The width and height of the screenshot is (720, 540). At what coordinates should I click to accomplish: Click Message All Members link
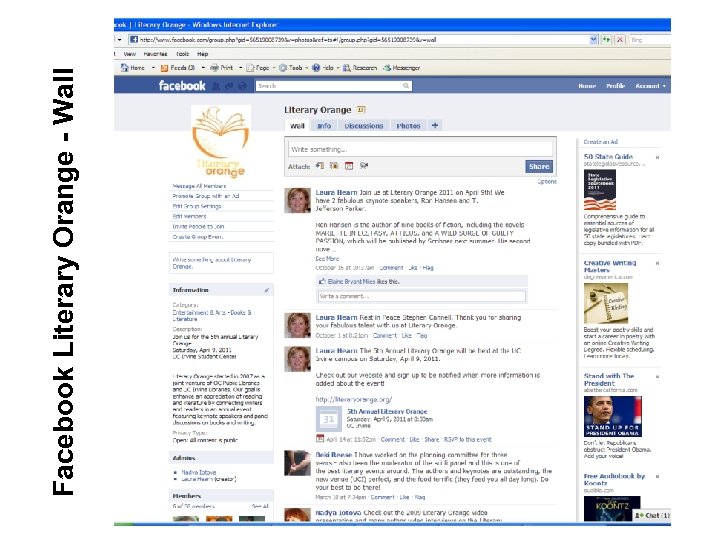coord(199,186)
